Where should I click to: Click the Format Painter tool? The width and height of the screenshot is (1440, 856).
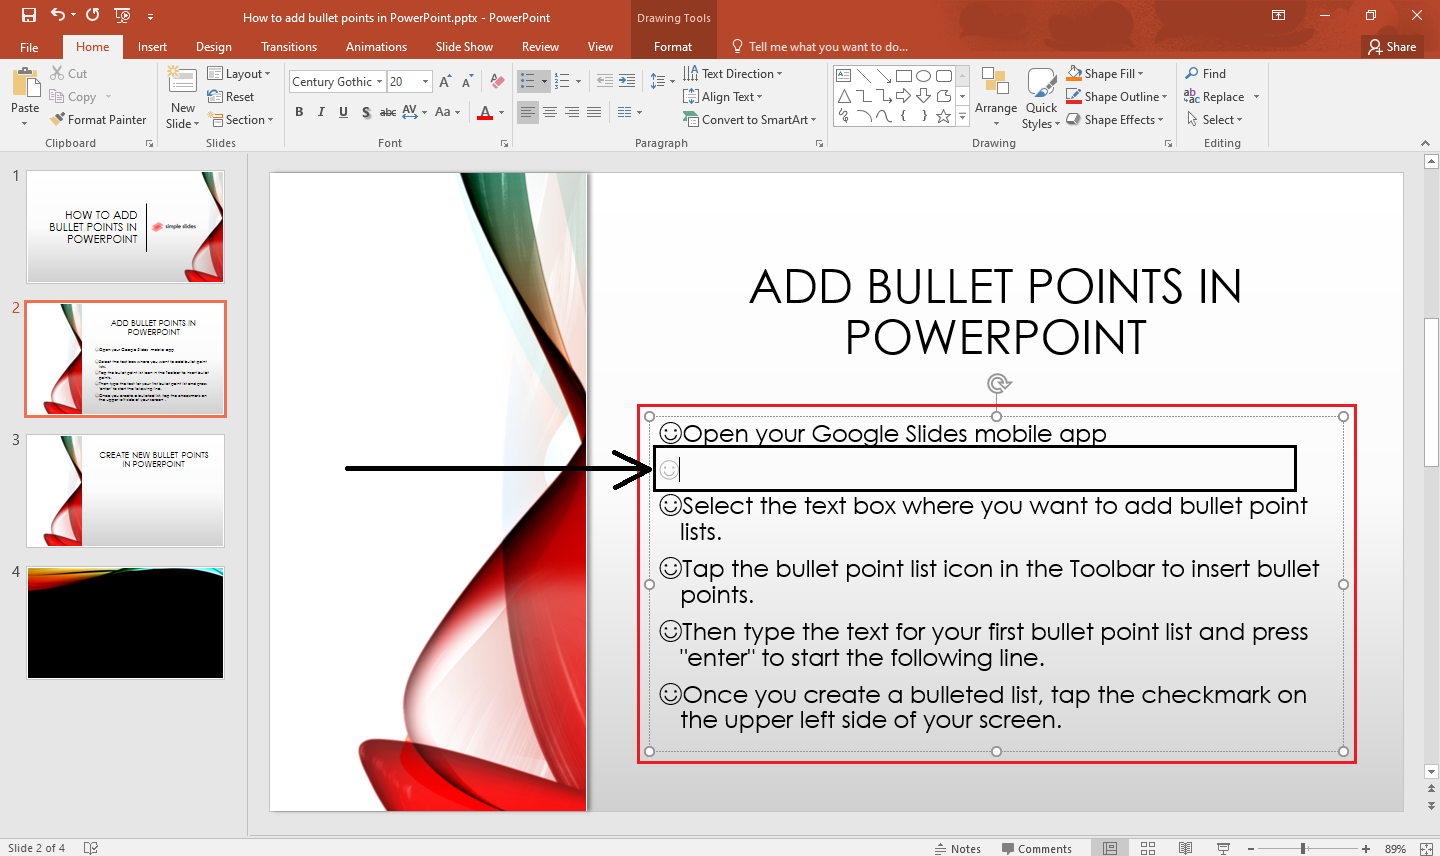[98, 120]
